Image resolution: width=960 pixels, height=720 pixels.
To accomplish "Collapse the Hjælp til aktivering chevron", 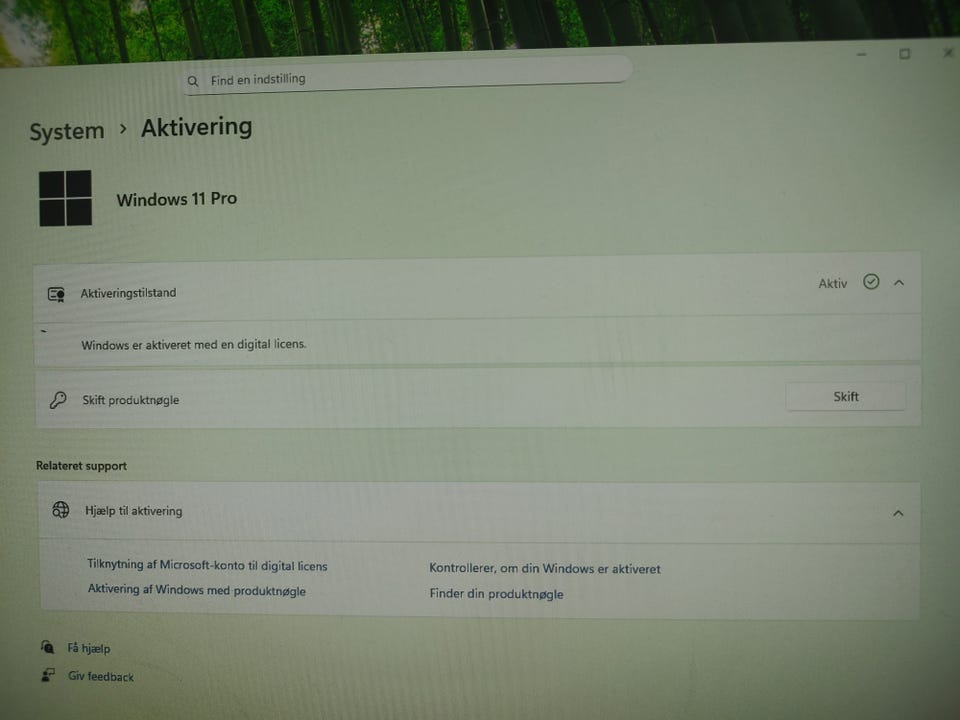I will coord(898,513).
